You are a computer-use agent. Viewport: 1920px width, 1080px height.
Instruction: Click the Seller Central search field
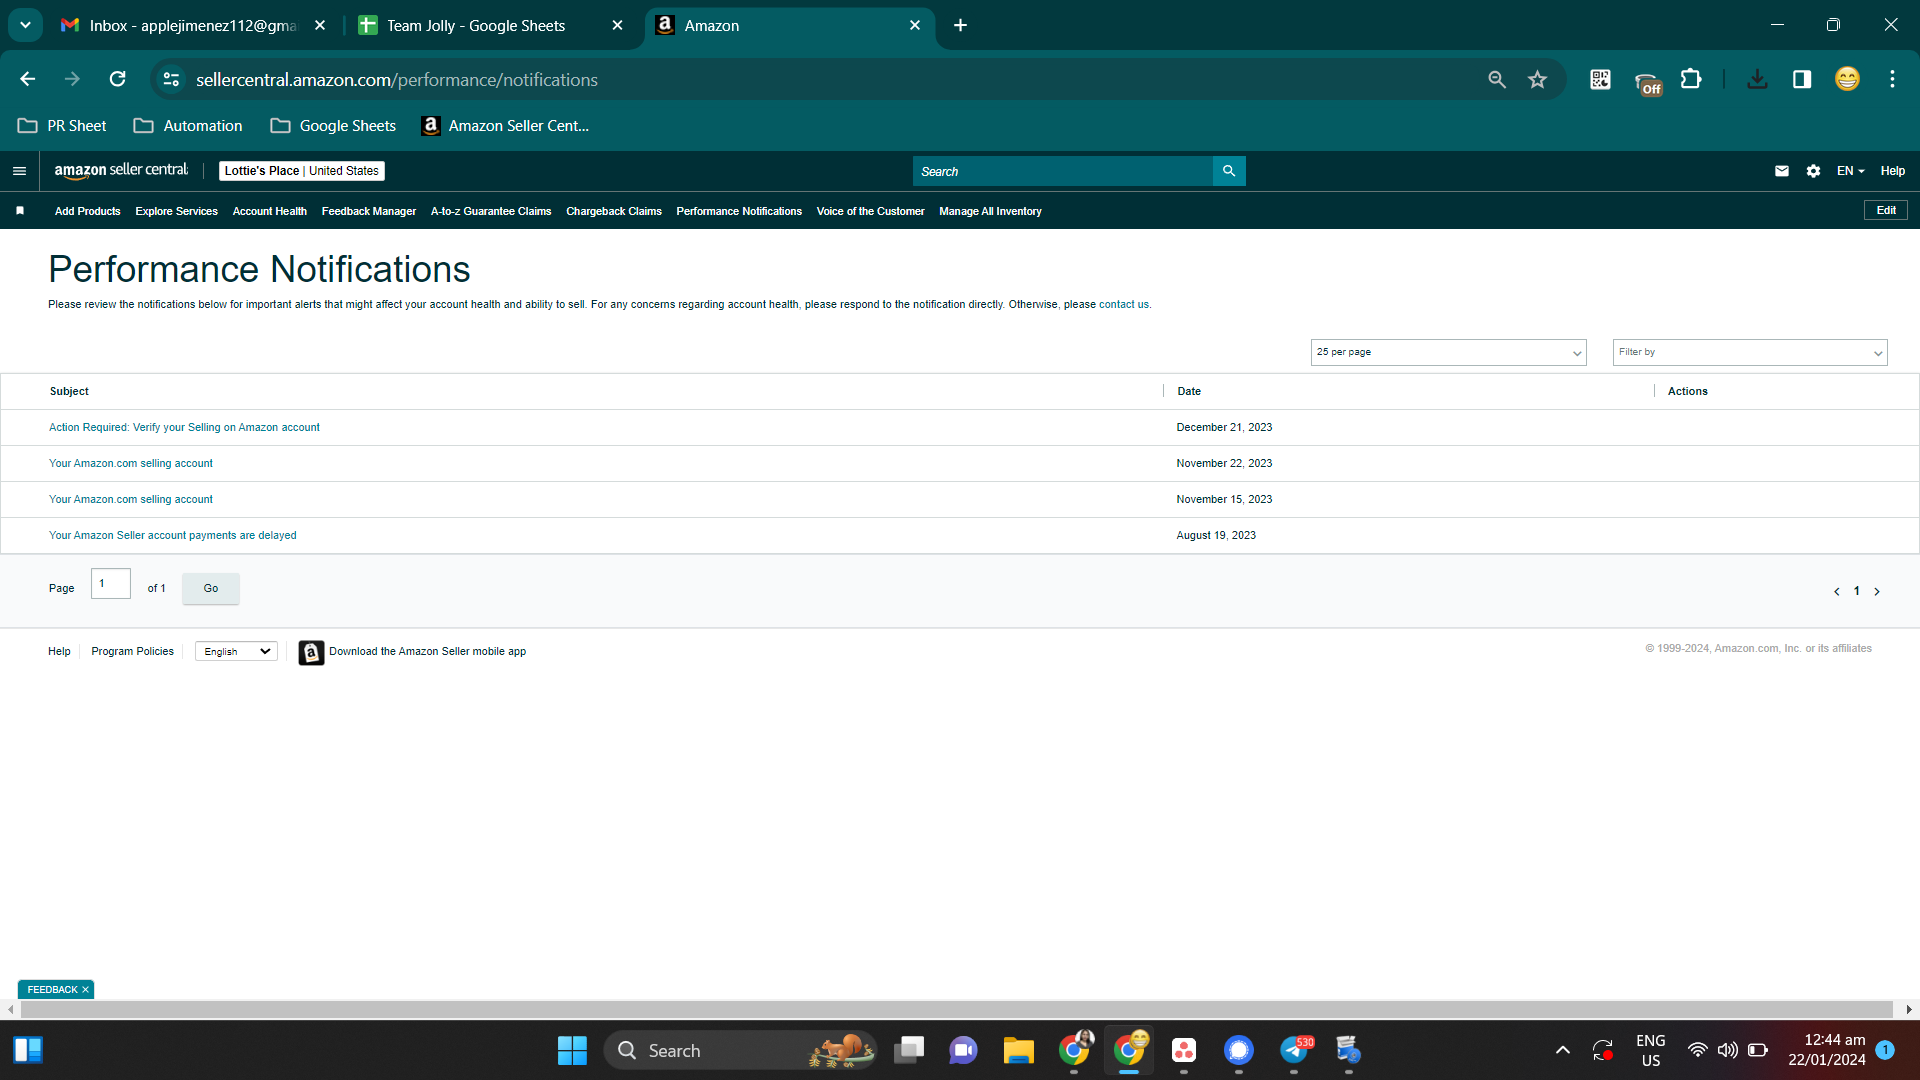pyautogui.click(x=1063, y=171)
